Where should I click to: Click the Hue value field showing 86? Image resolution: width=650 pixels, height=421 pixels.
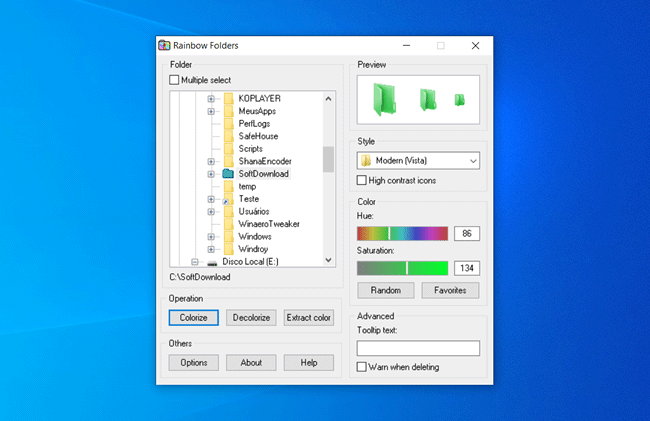(x=467, y=233)
